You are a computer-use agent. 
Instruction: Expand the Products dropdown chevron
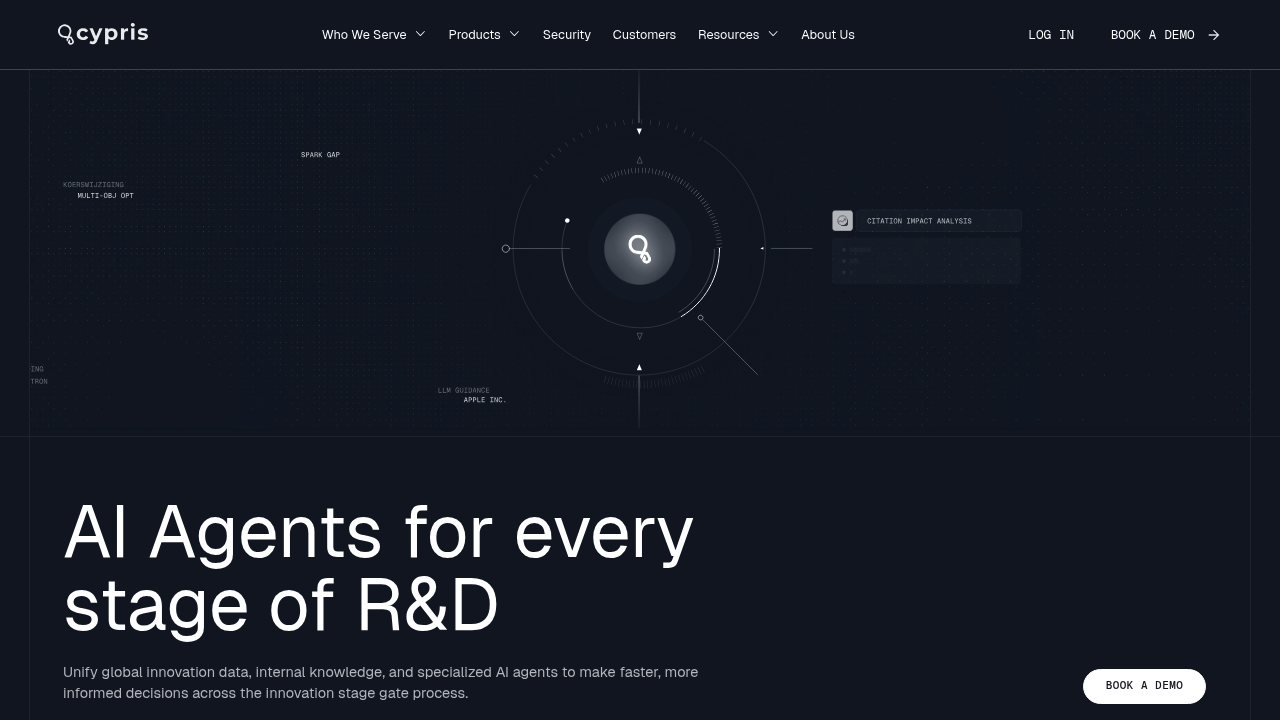[515, 34]
